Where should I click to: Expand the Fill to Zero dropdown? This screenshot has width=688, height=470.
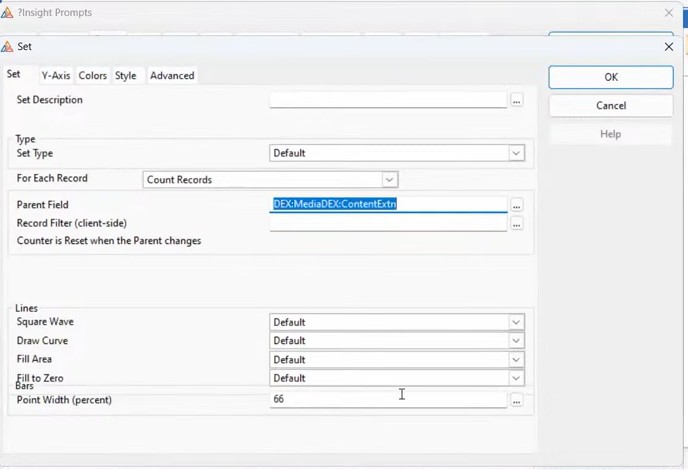click(x=516, y=379)
